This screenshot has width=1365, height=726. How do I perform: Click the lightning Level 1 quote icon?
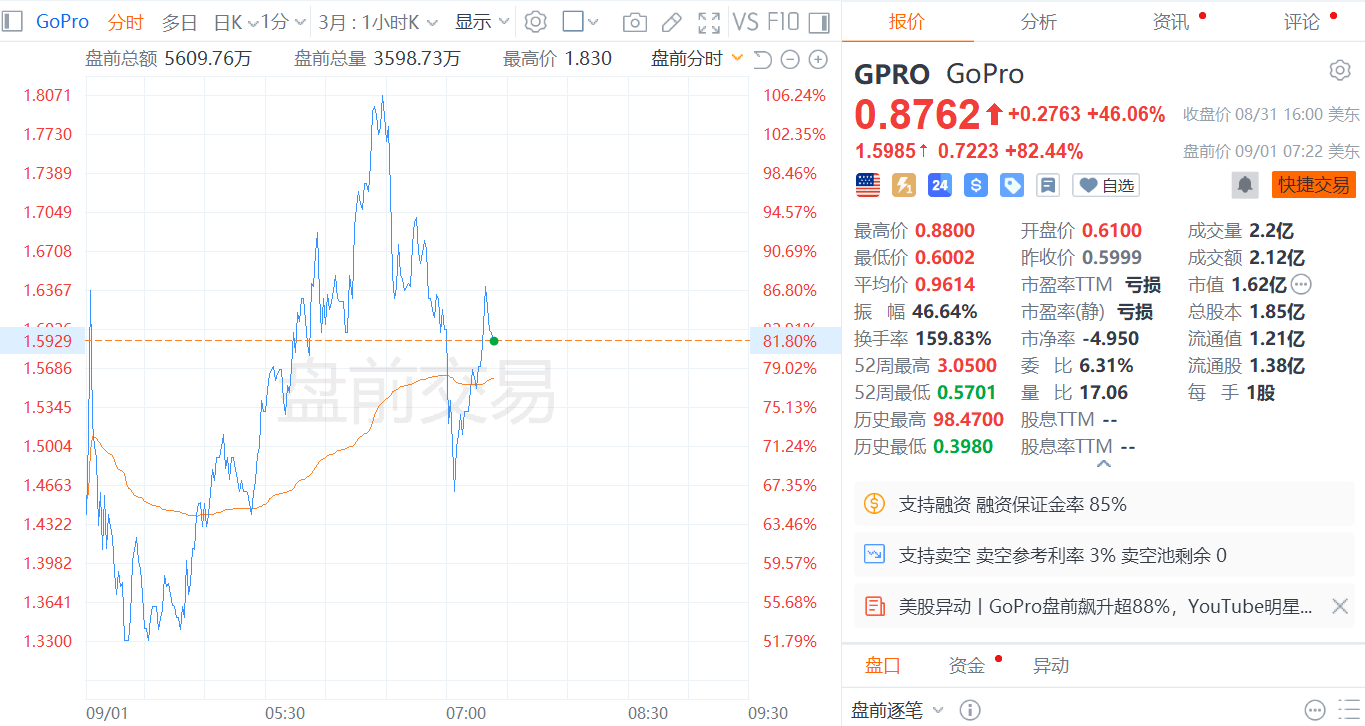pyautogui.click(x=903, y=185)
